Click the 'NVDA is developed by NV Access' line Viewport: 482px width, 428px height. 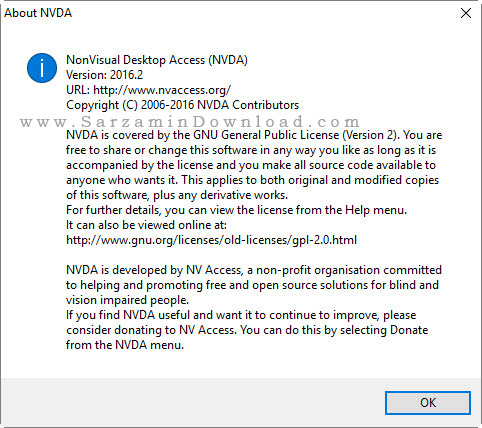(x=254, y=270)
